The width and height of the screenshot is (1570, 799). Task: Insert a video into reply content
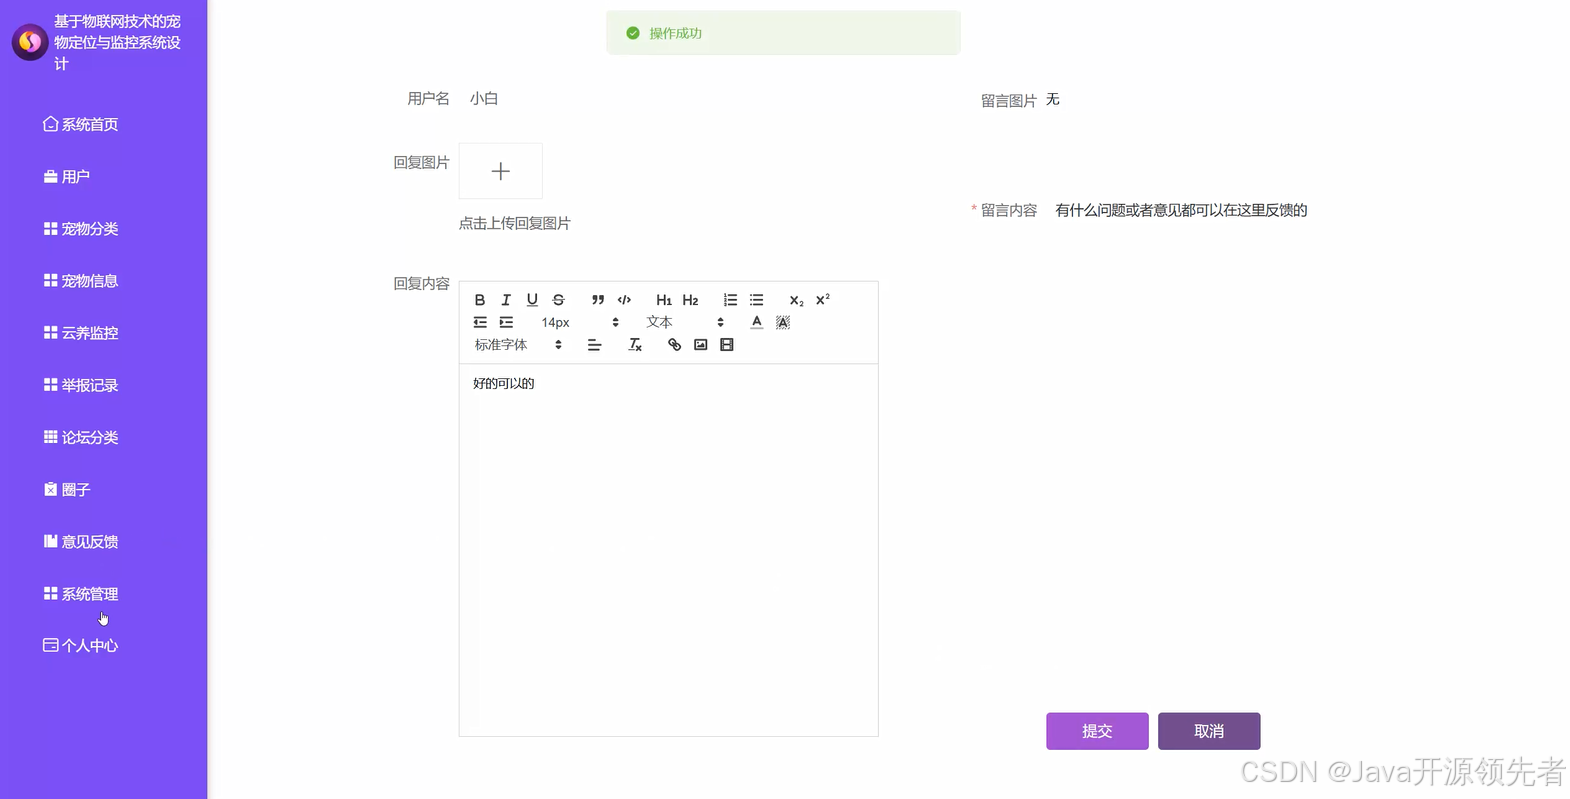coord(727,345)
